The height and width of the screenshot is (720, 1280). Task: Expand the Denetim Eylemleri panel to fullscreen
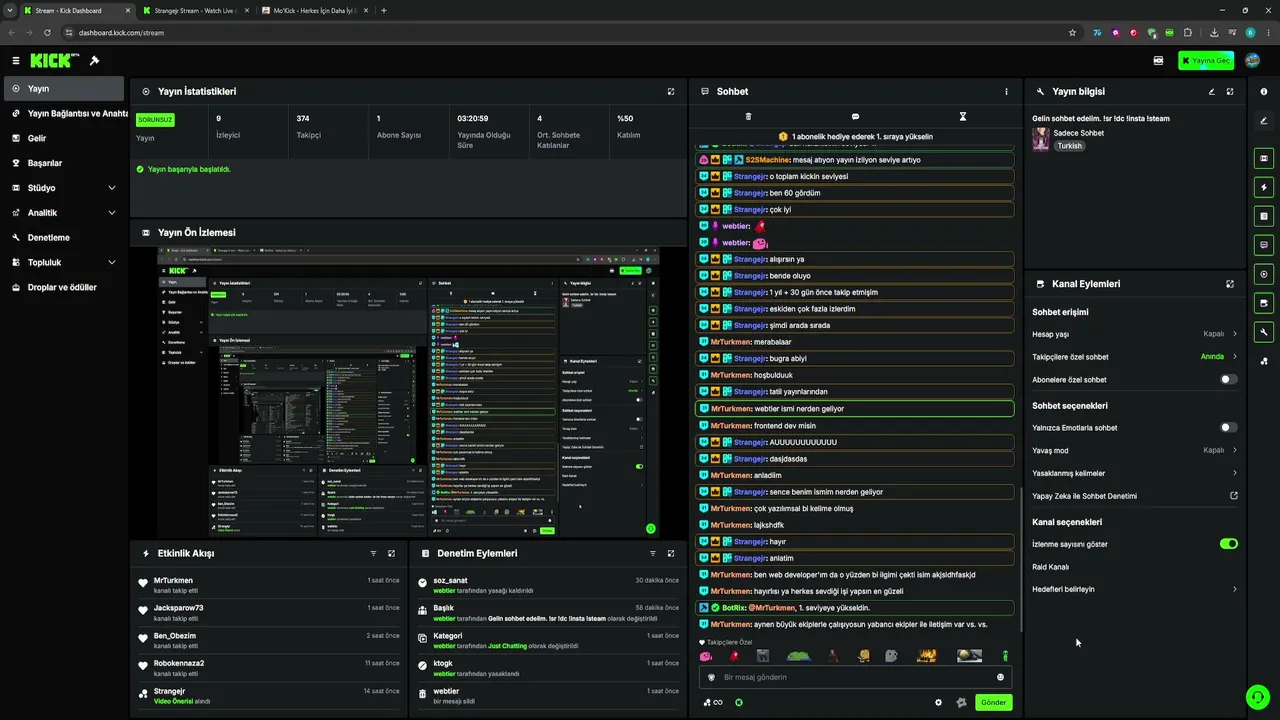671,553
